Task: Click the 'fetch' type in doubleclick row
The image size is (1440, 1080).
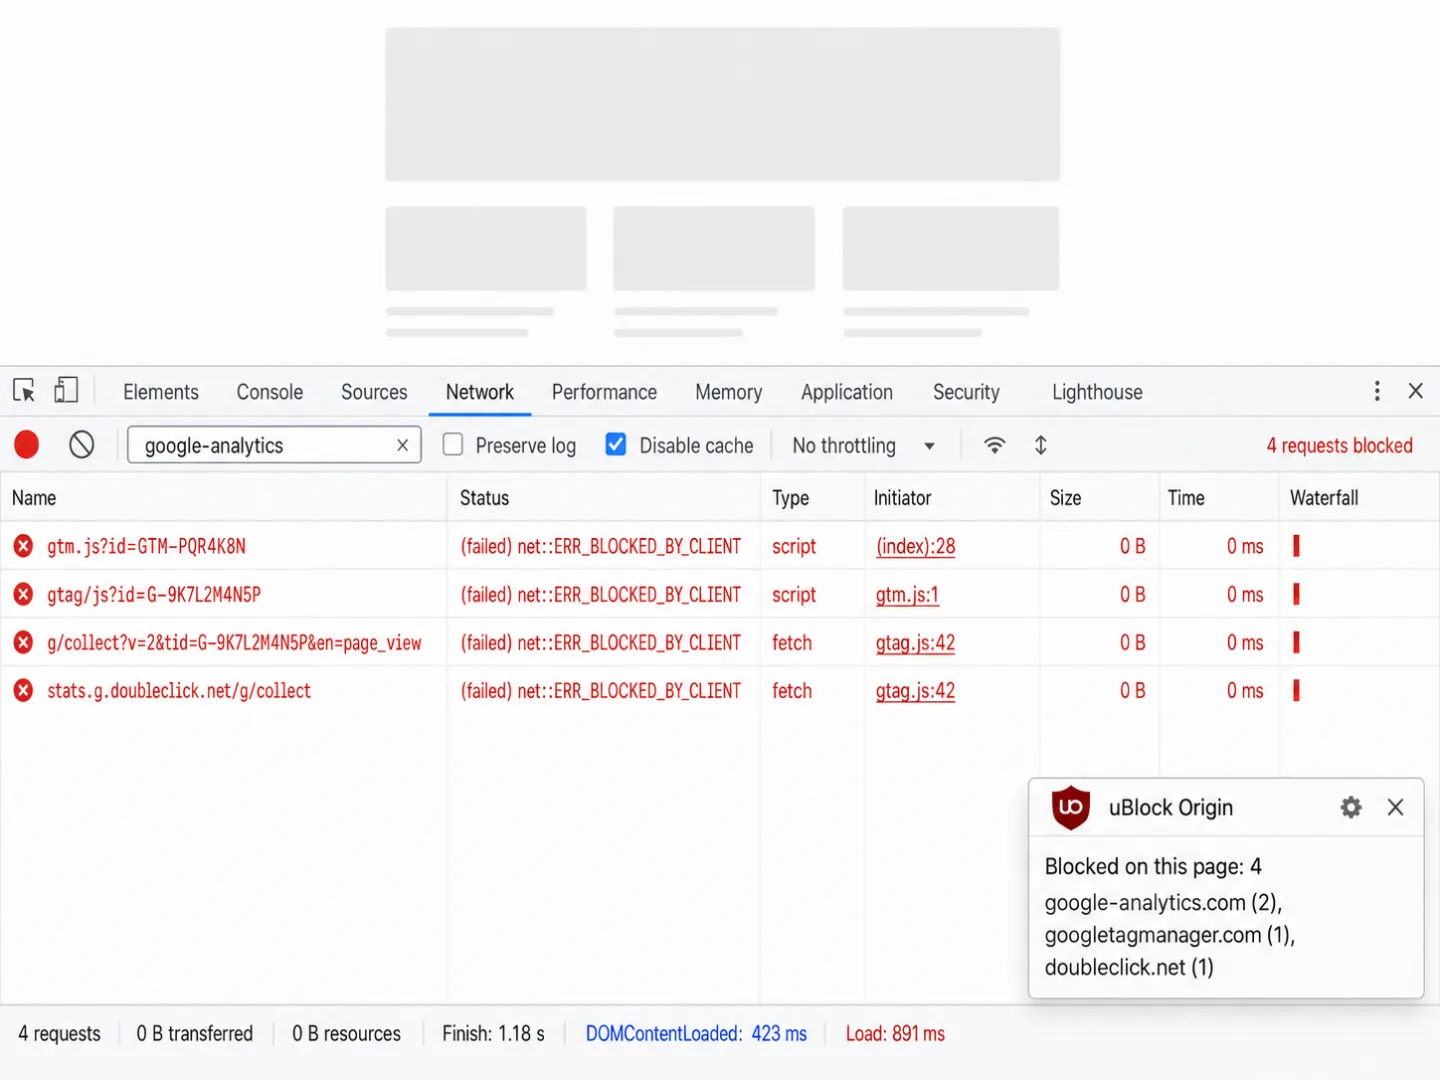Action: coord(792,690)
